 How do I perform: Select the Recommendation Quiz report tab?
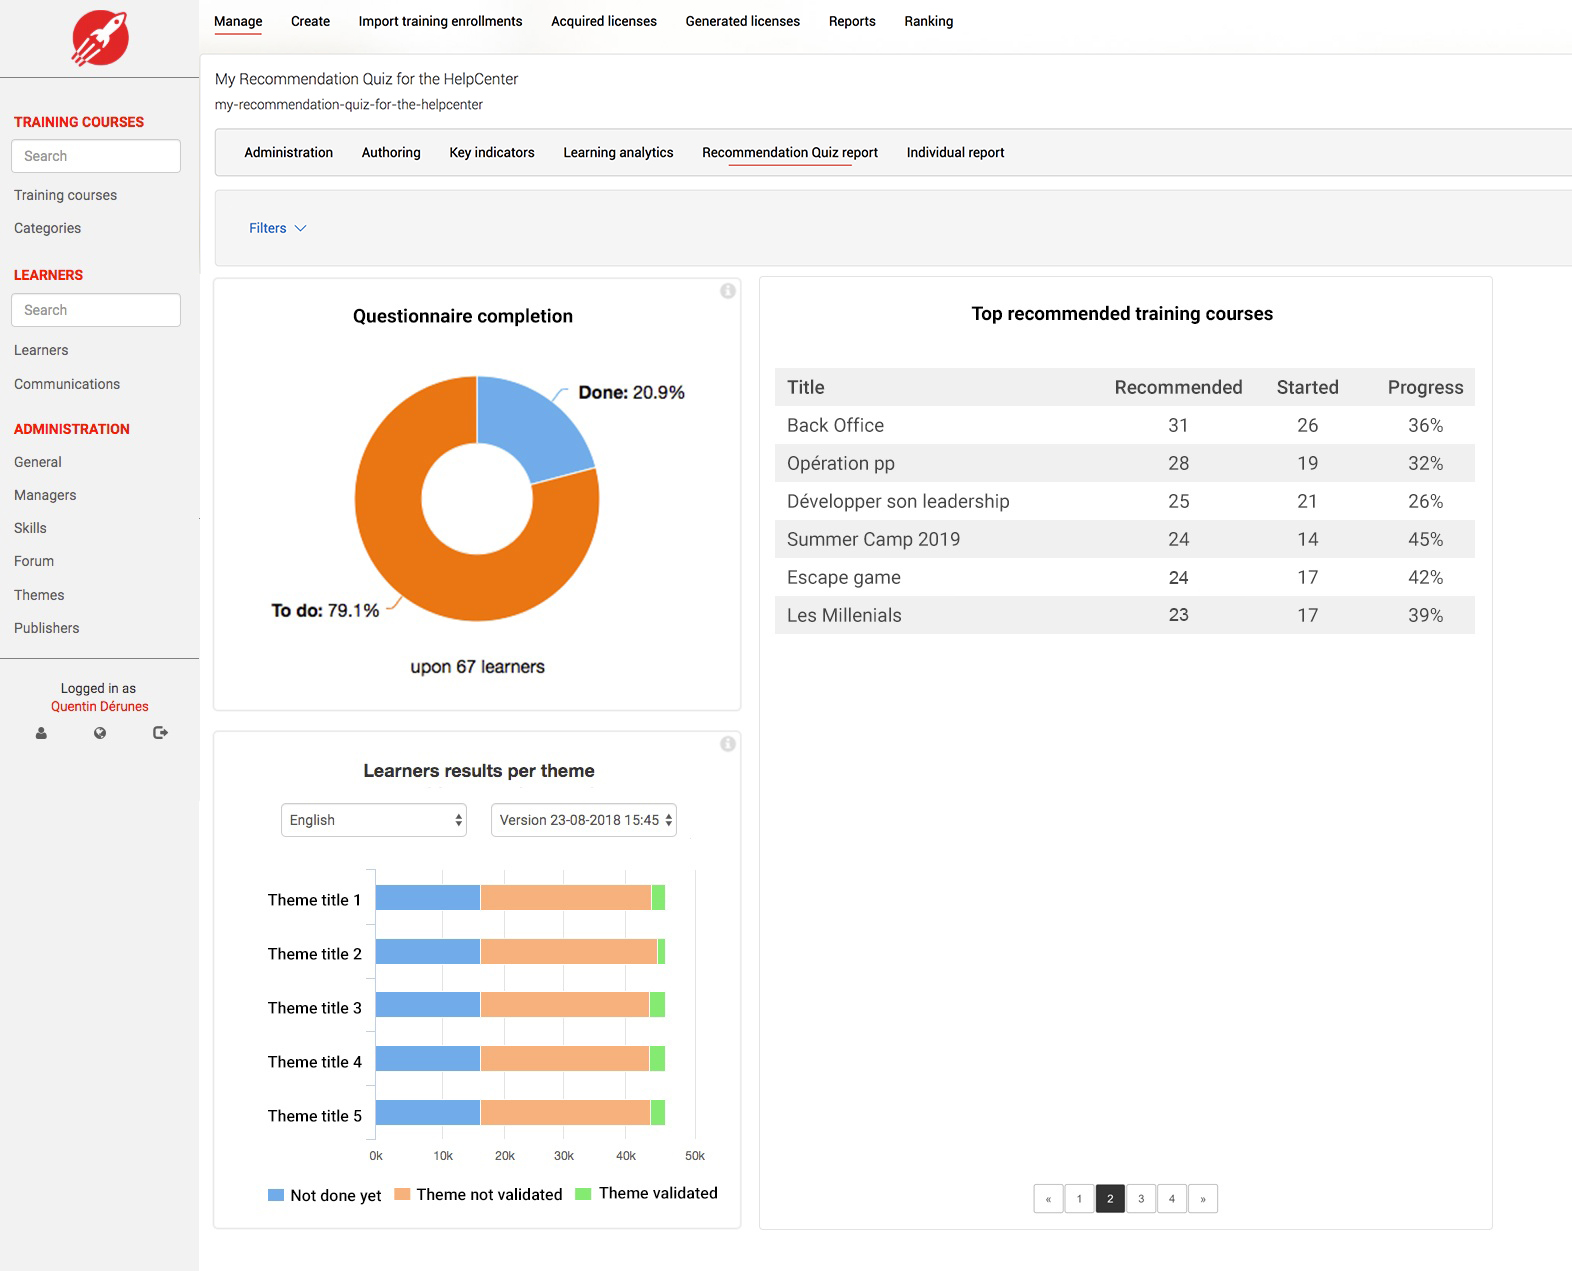(x=790, y=152)
